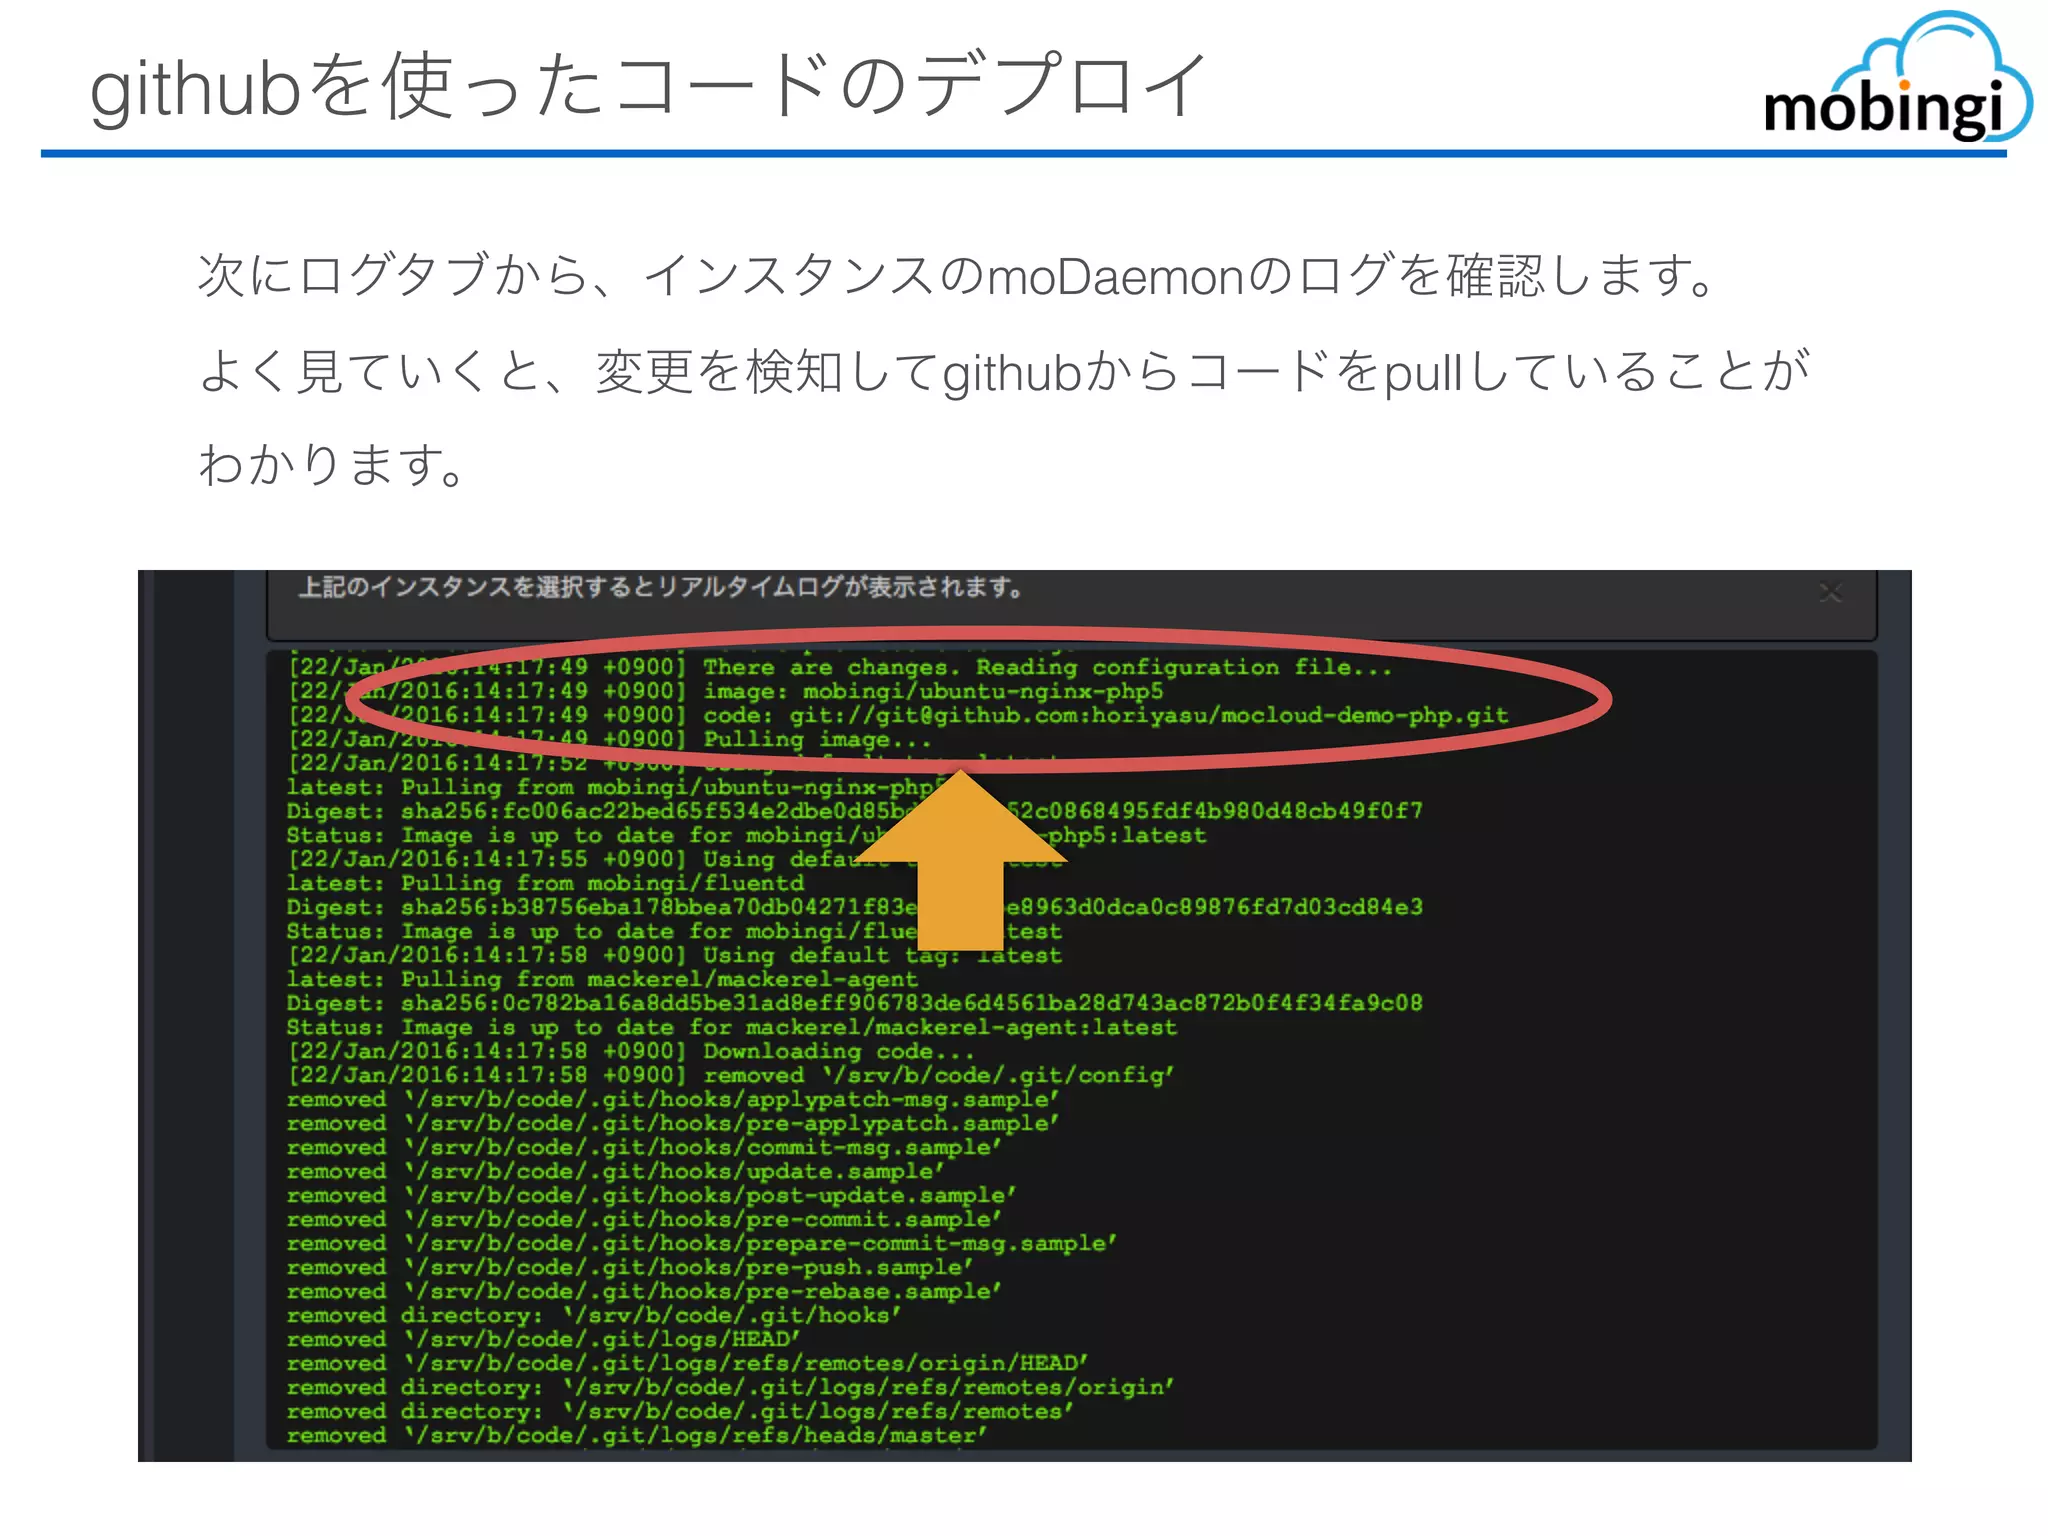Select removed line for hooks/post-update.sample
This screenshot has width=2048, height=1536.
point(651,1195)
